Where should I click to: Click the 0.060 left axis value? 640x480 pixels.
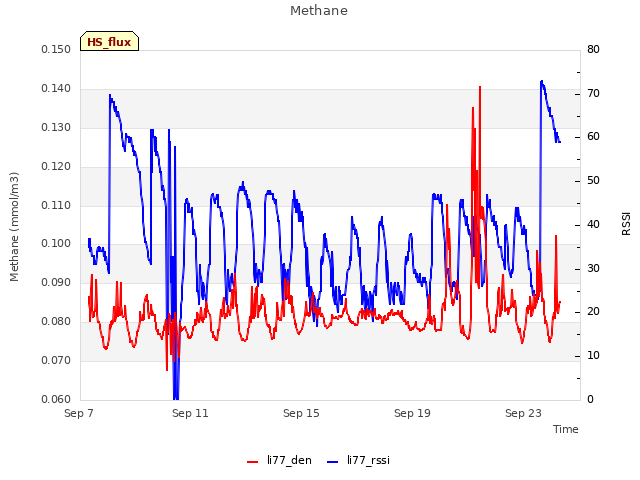click(56, 399)
